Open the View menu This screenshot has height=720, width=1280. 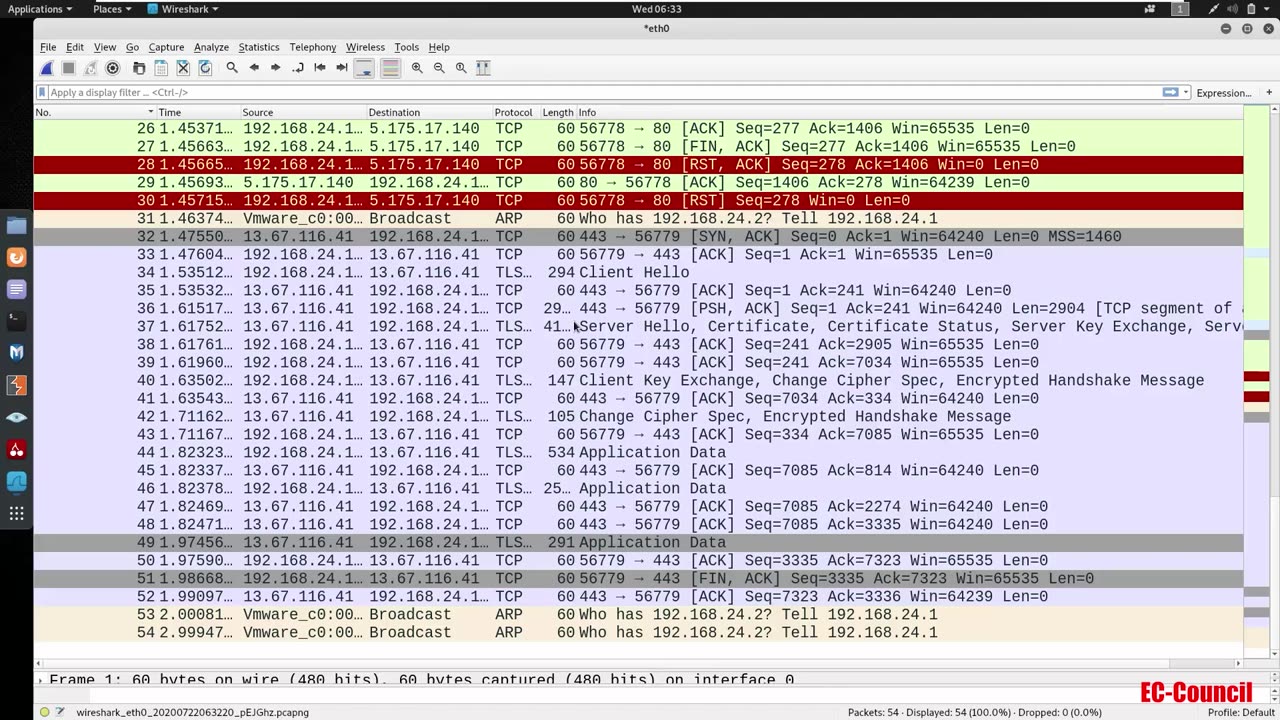coord(105,47)
